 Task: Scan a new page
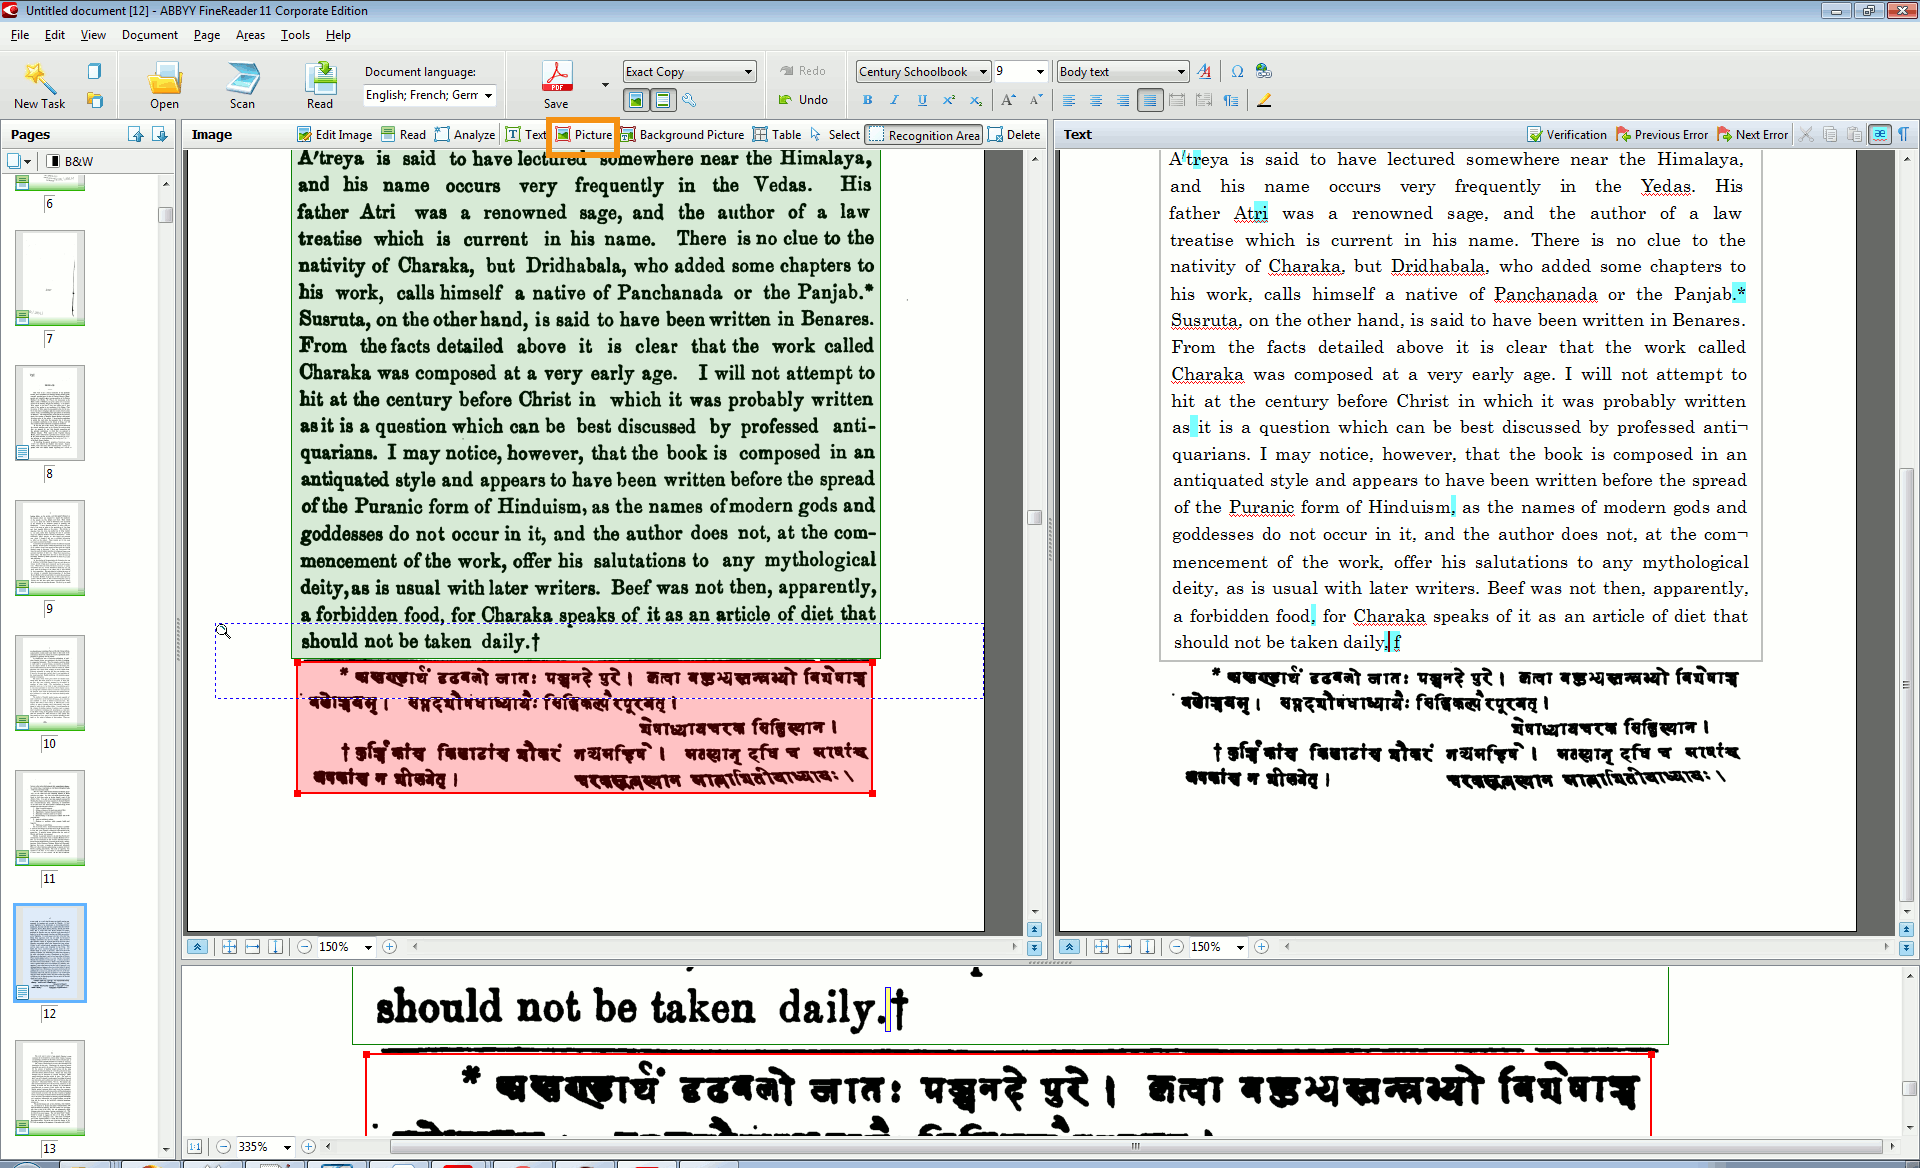coord(242,85)
